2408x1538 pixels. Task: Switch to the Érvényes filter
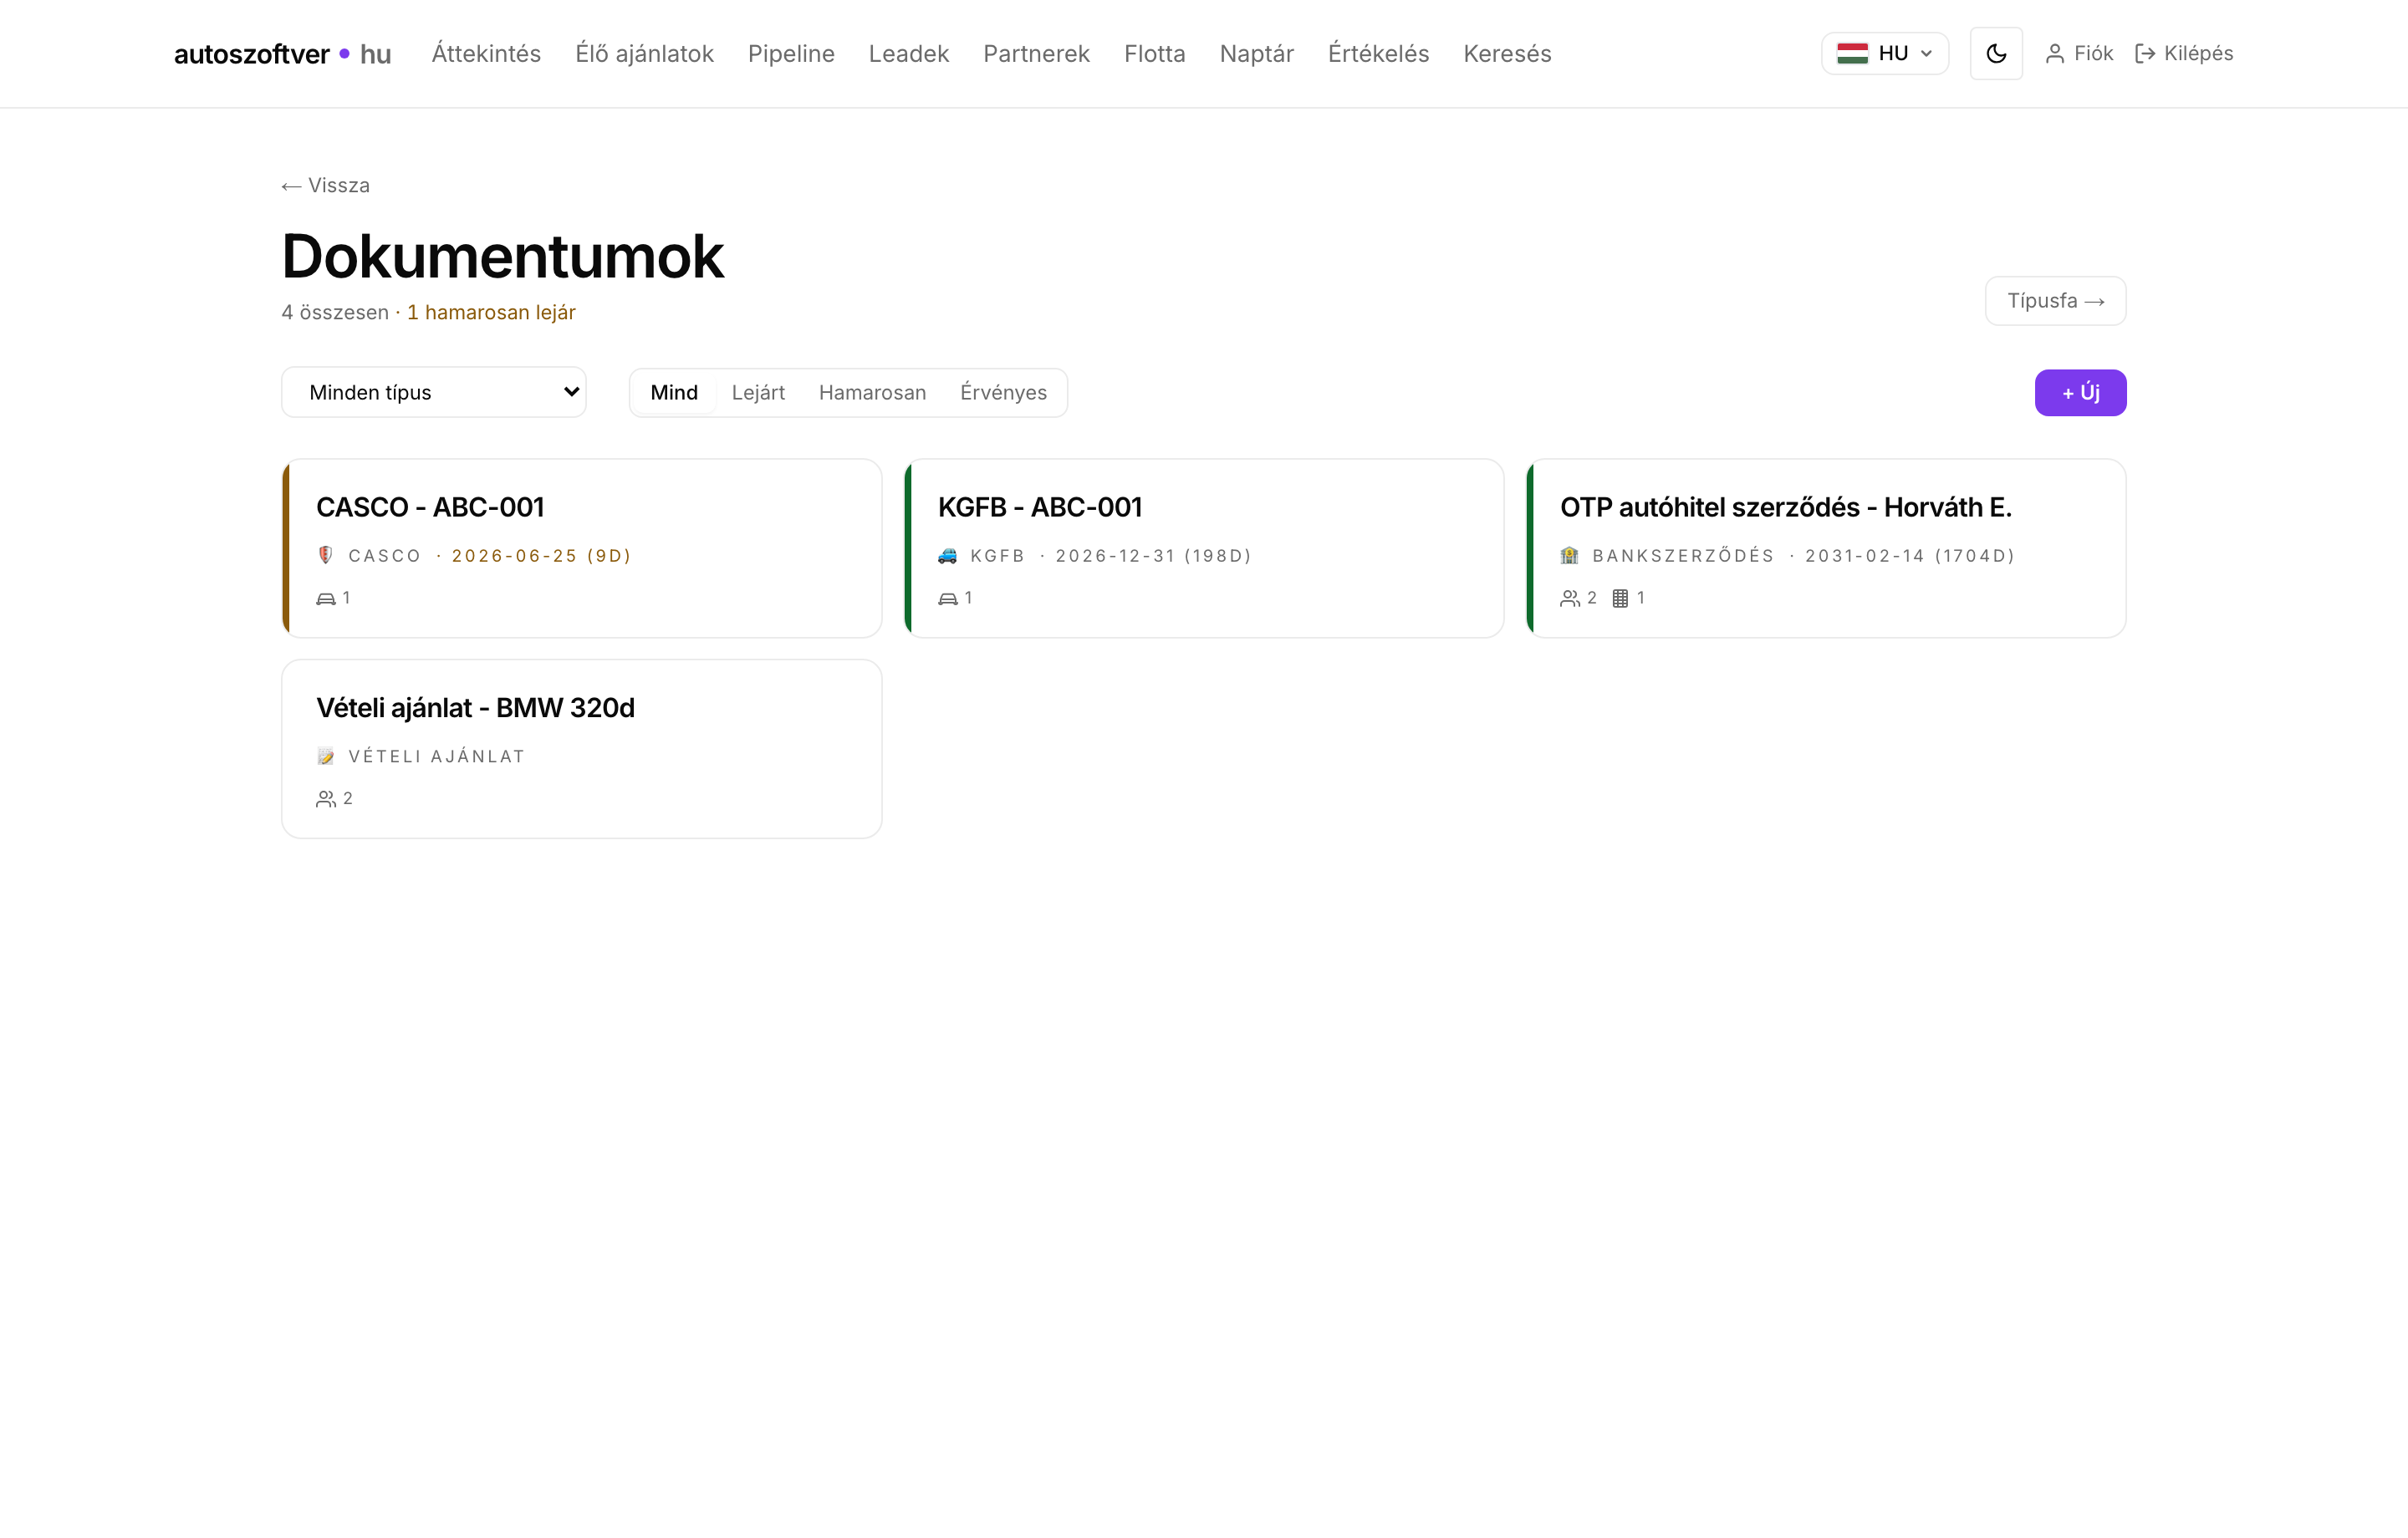coord(1003,392)
